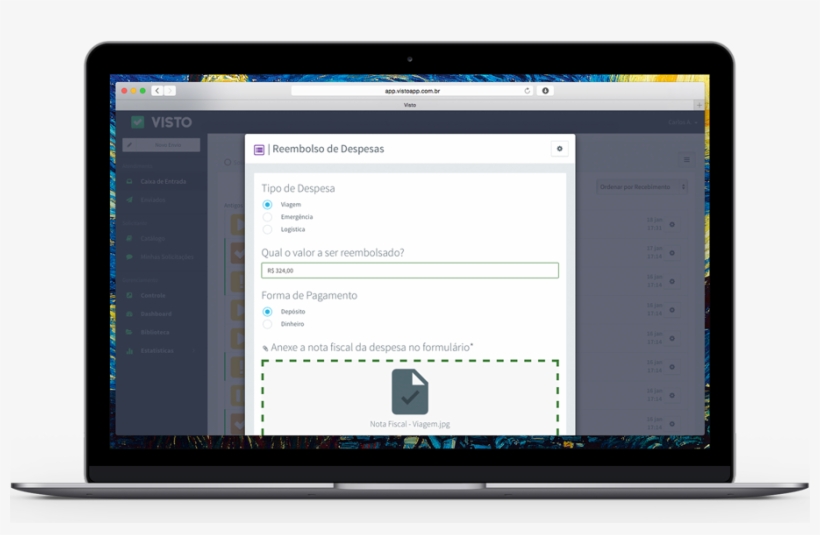This screenshot has width=820, height=535.
Task: Open Caixa de Entrada in the sidebar
Action: (162, 181)
